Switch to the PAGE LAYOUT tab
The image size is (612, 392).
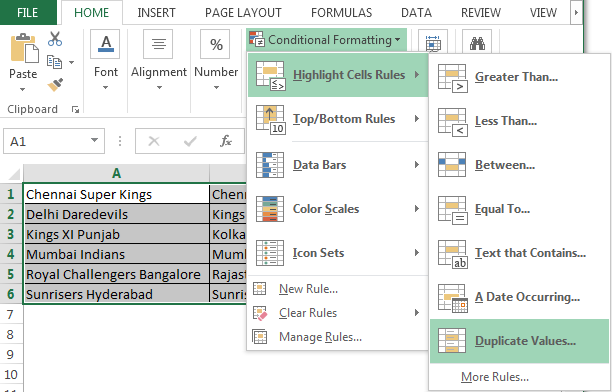coord(243,13)
